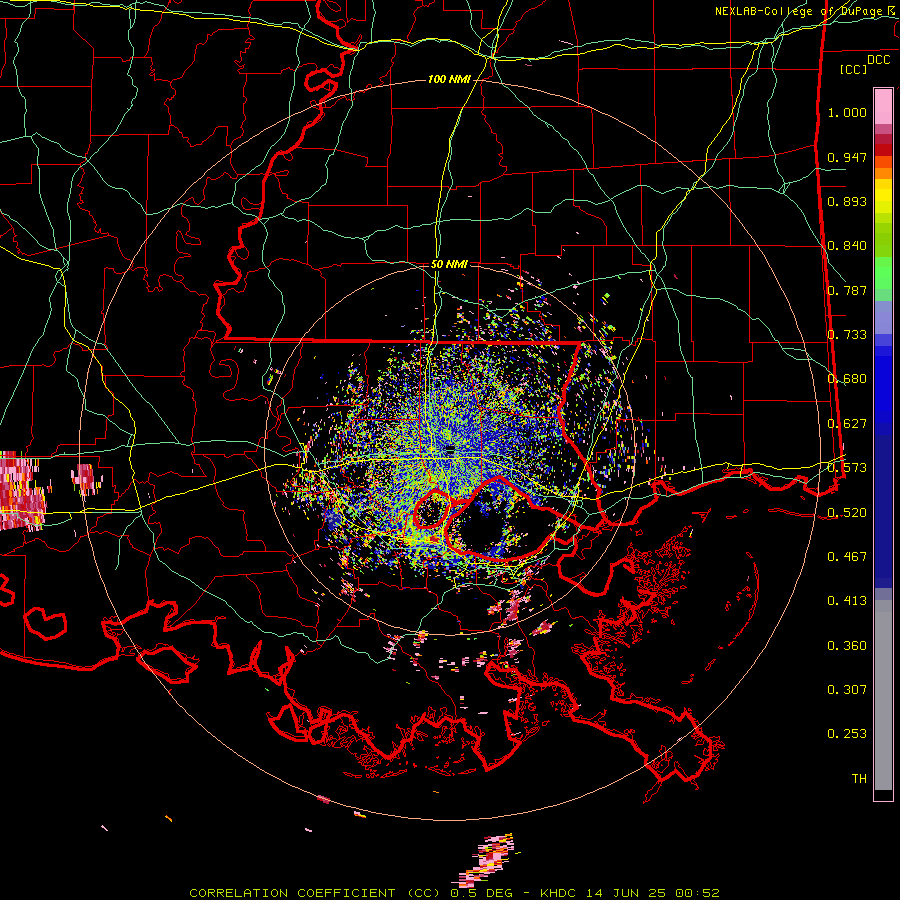Click the bright green segment of color bar

[883, 273]
